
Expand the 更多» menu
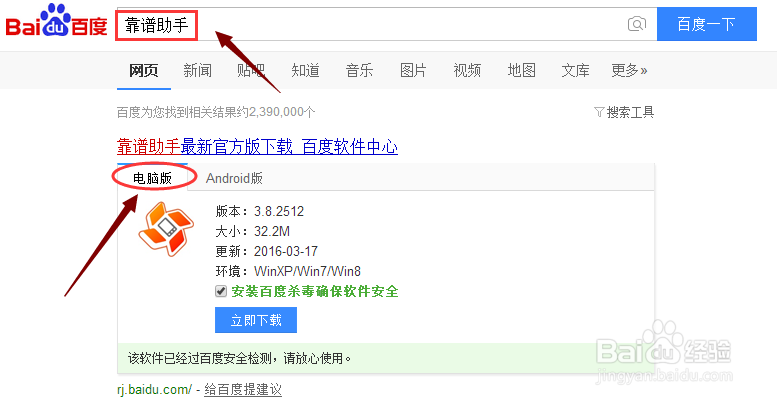(629, 70)
